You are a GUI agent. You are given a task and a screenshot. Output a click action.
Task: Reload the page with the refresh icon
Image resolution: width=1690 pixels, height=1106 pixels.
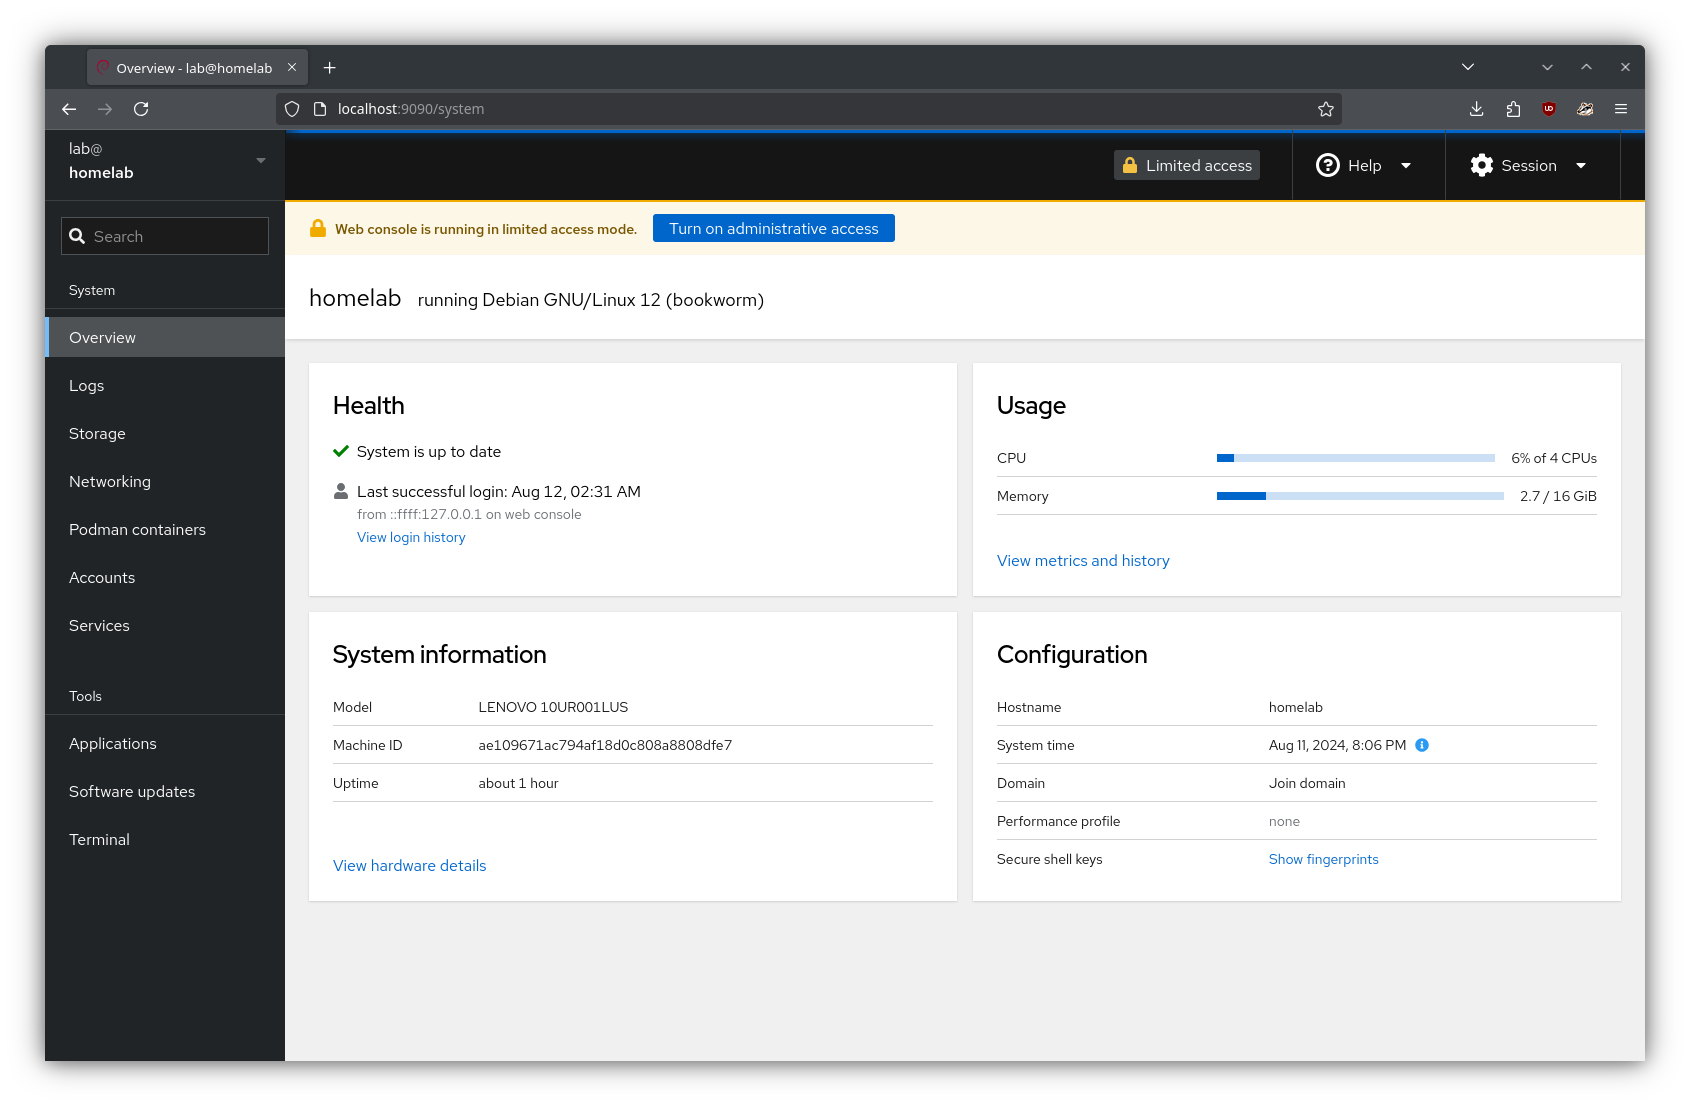[141, 109]
